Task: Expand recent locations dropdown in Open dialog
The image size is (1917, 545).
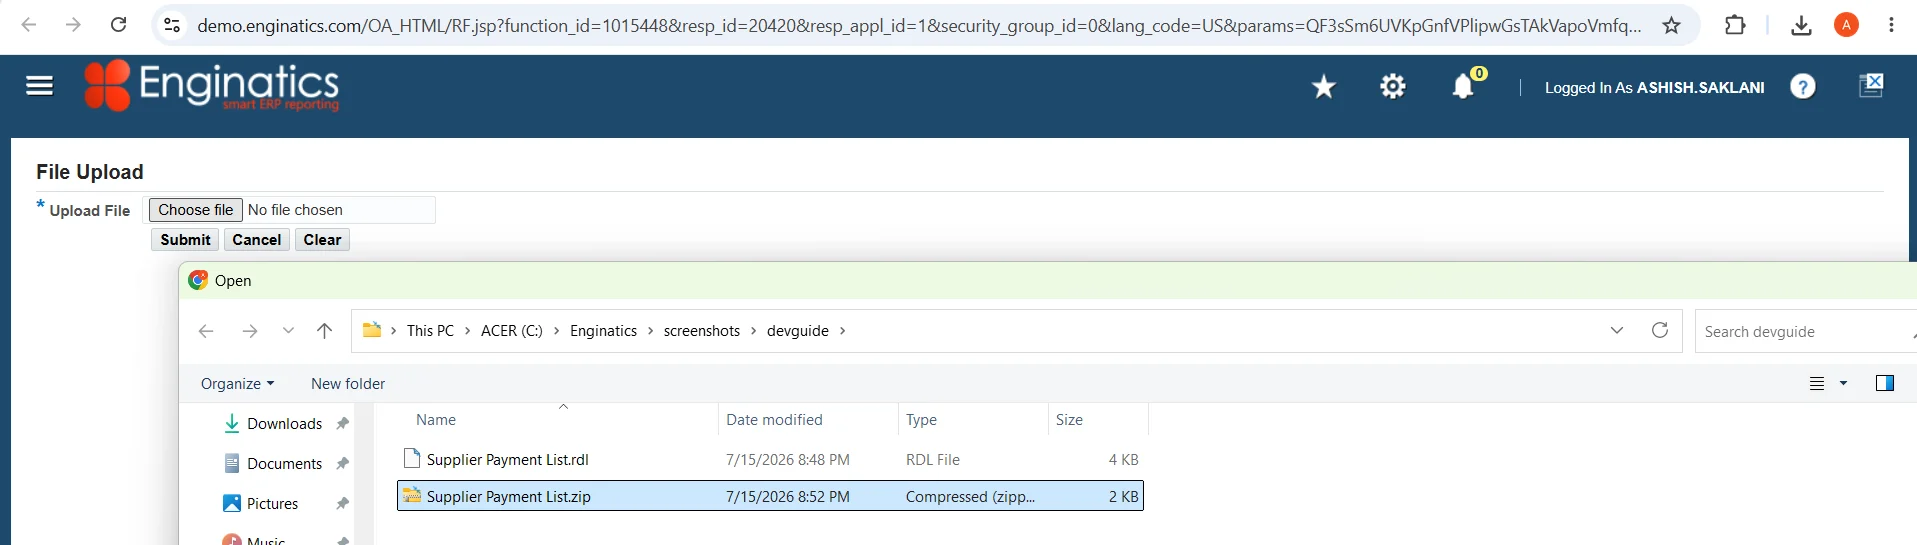Action: (288, 331)
